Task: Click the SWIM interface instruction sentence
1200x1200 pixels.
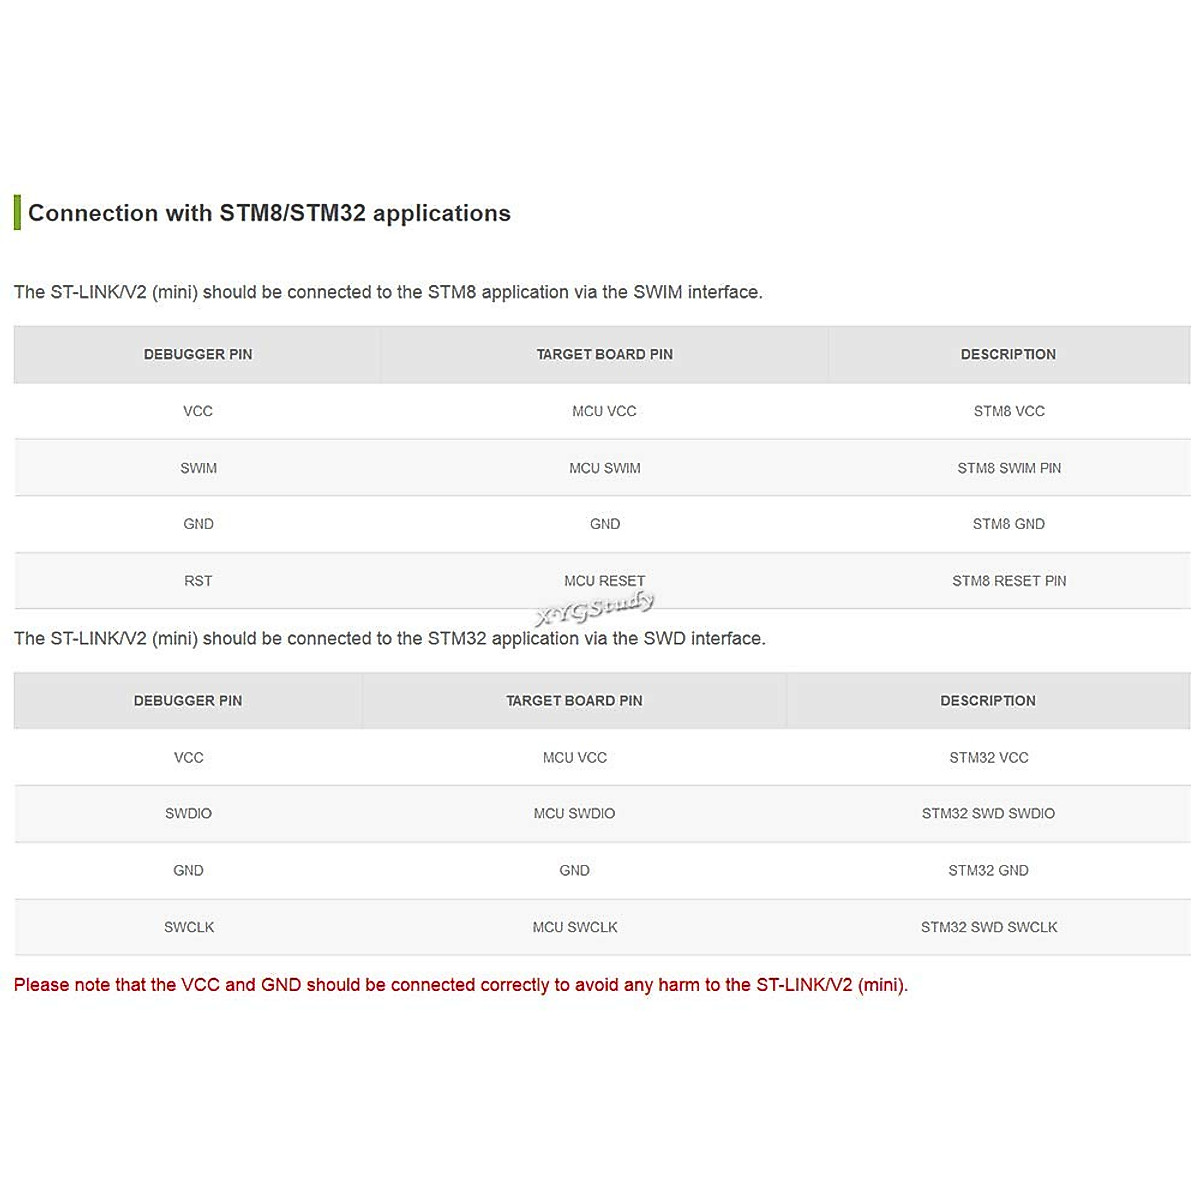Action: pyautogui.click(x=388, y=292)
